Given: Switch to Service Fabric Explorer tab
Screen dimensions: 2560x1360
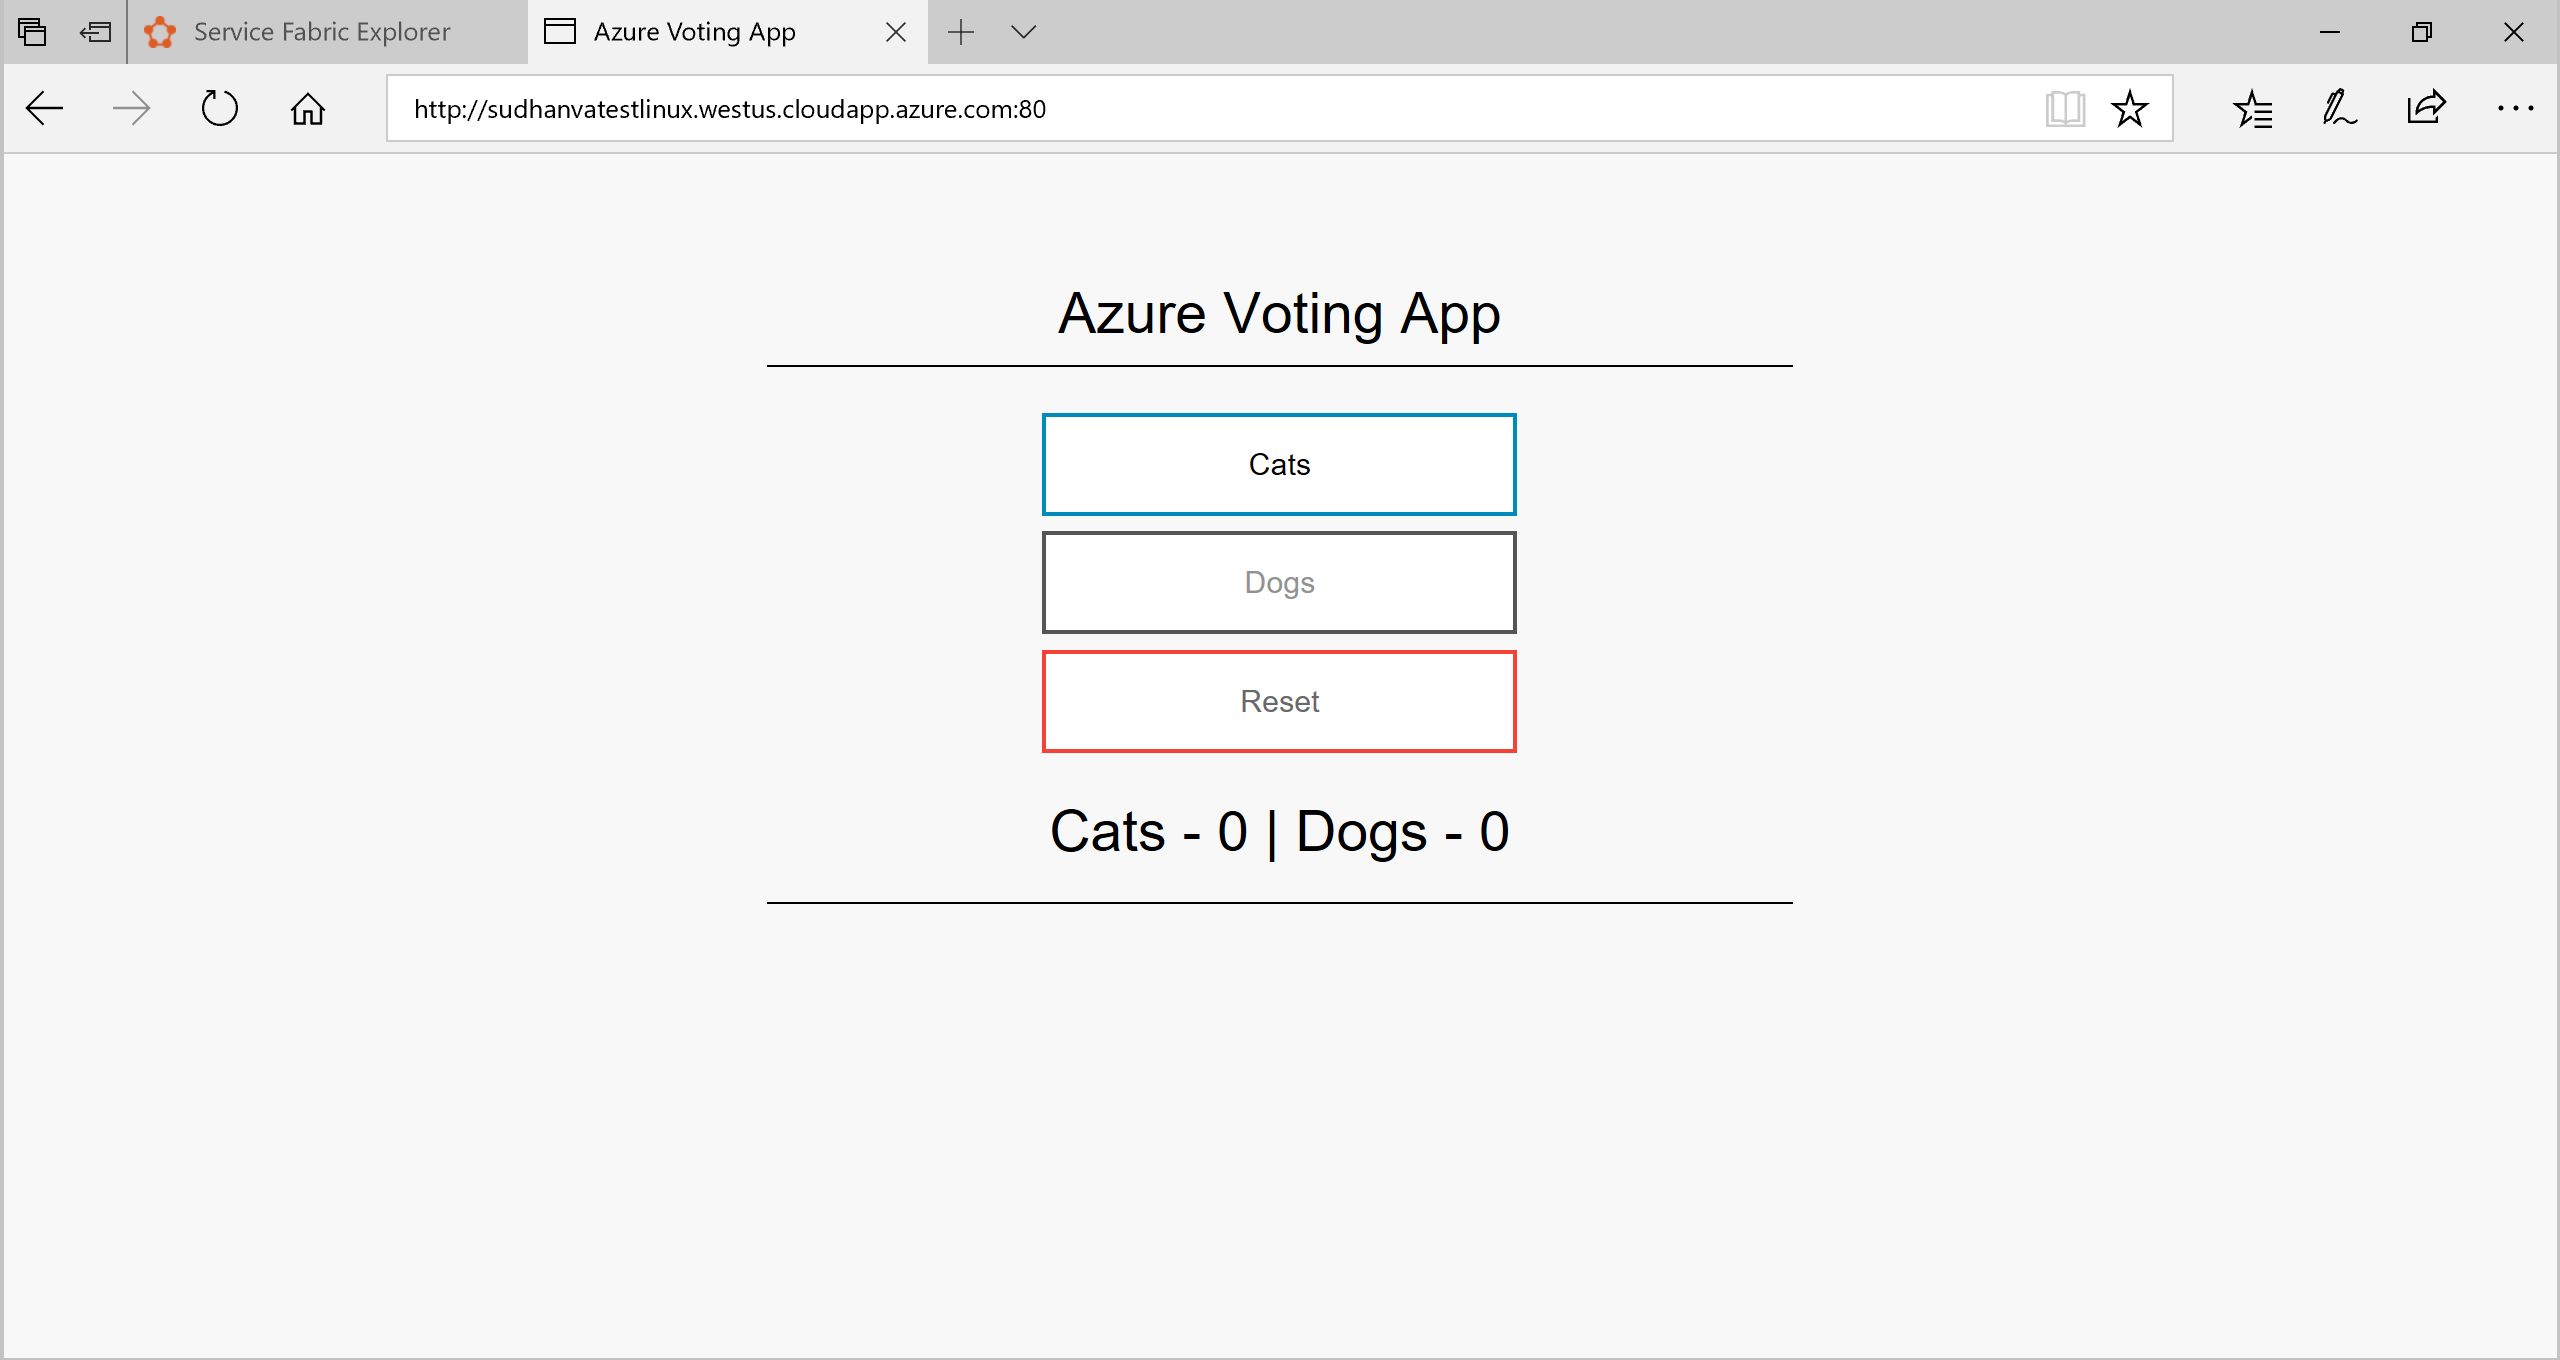Looking at the screenshot, I should click(x=323, y=32).
